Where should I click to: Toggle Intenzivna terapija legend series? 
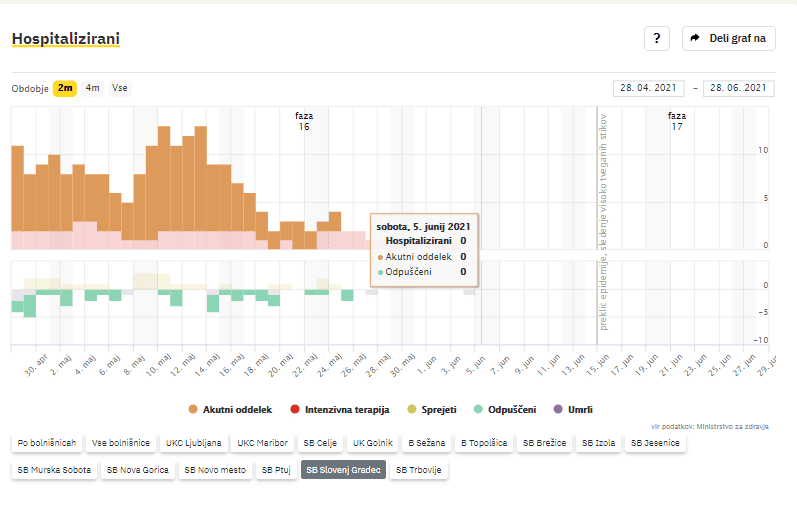click(x=337, y=410)
